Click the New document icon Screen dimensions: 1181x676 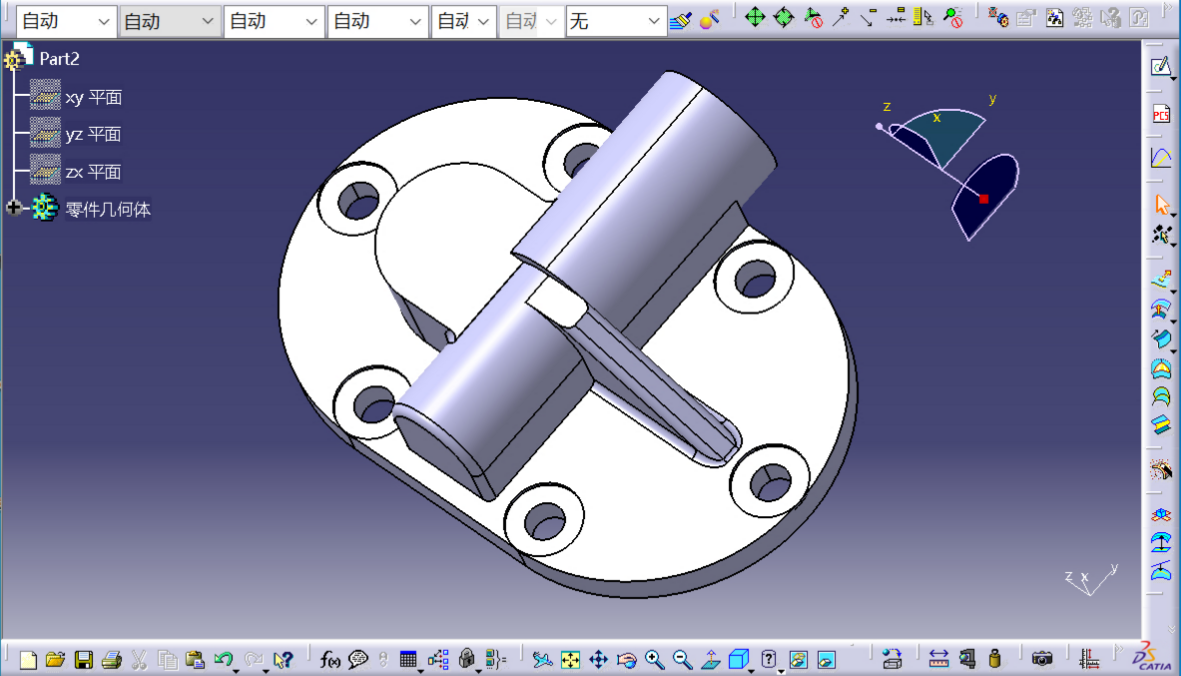pos(28,659)
